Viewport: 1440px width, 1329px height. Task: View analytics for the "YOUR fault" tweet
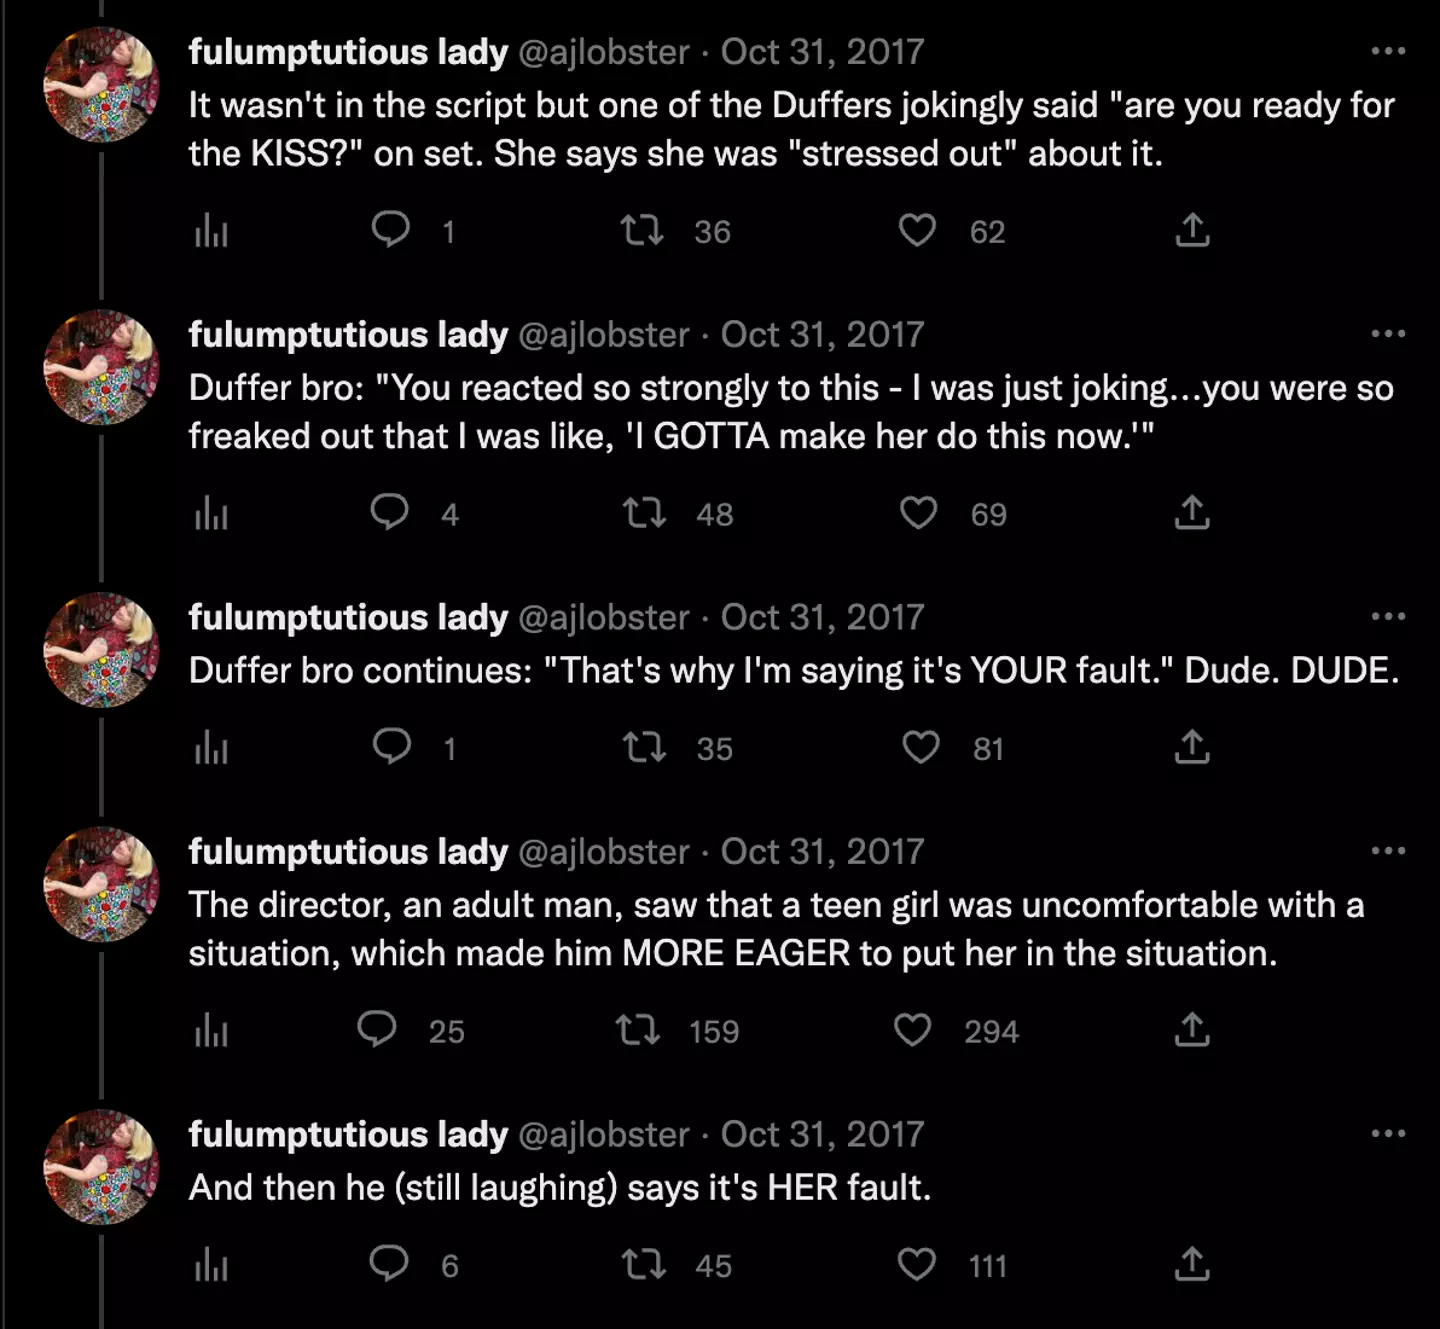coord(211,747)
